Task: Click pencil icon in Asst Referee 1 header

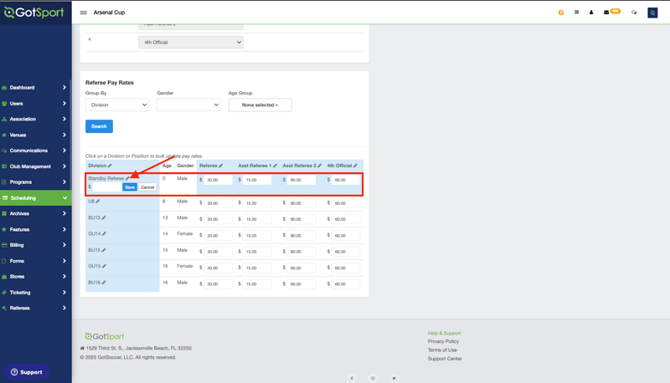Action: pos(275,165)
